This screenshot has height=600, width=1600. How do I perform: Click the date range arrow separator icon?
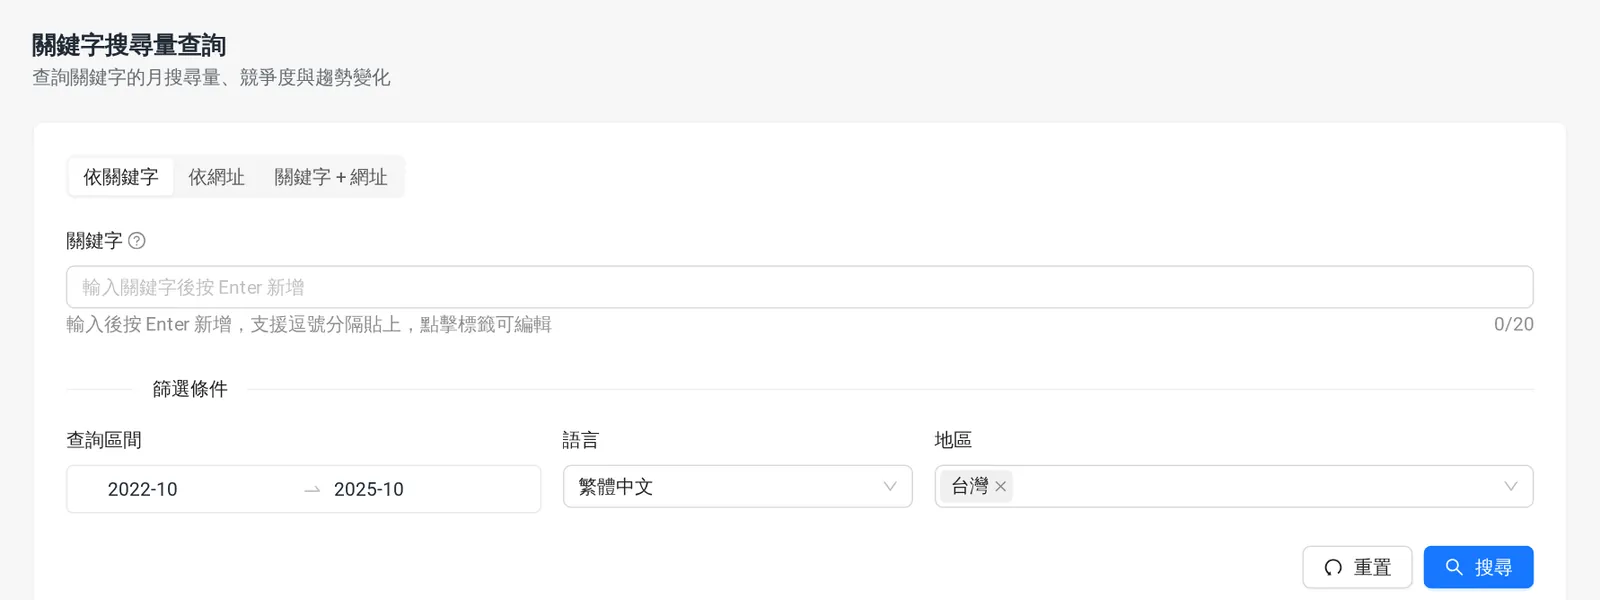312,490
